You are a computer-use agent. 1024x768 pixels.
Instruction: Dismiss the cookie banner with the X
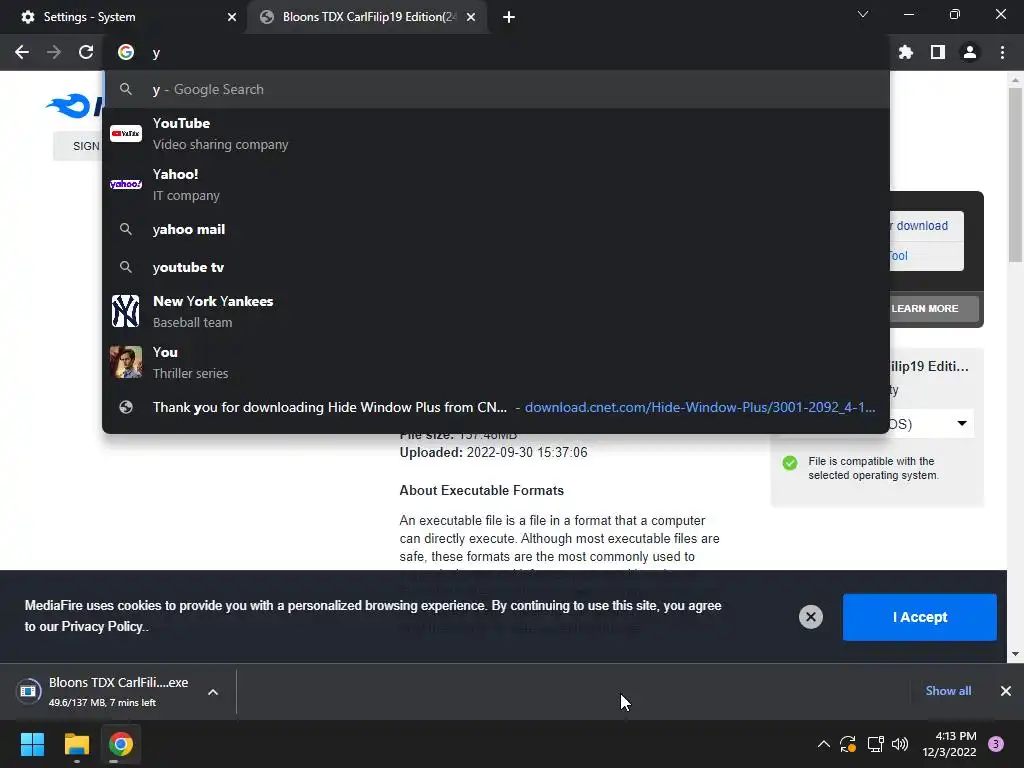[x=810, y=616]
